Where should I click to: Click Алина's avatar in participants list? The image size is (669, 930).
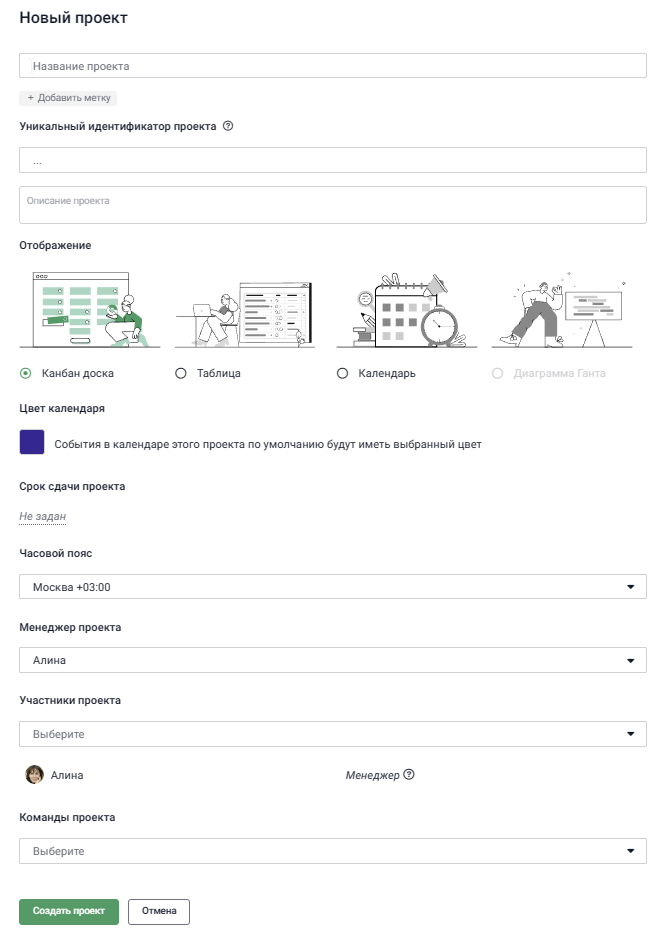tap(34, 774)
